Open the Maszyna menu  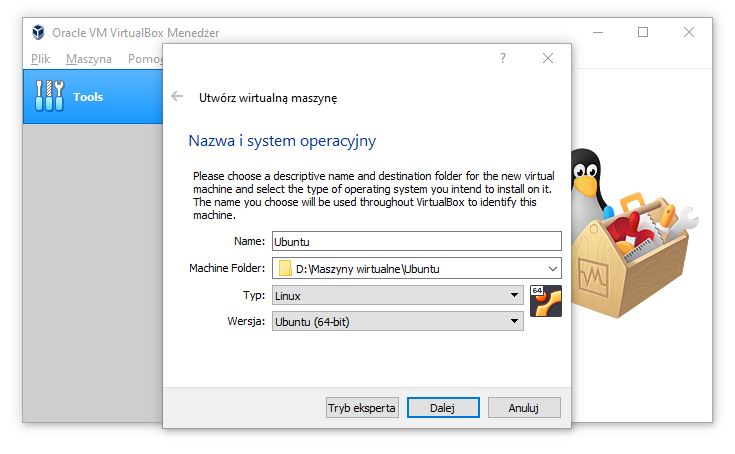pyautogui.click(x=89, y=59)
